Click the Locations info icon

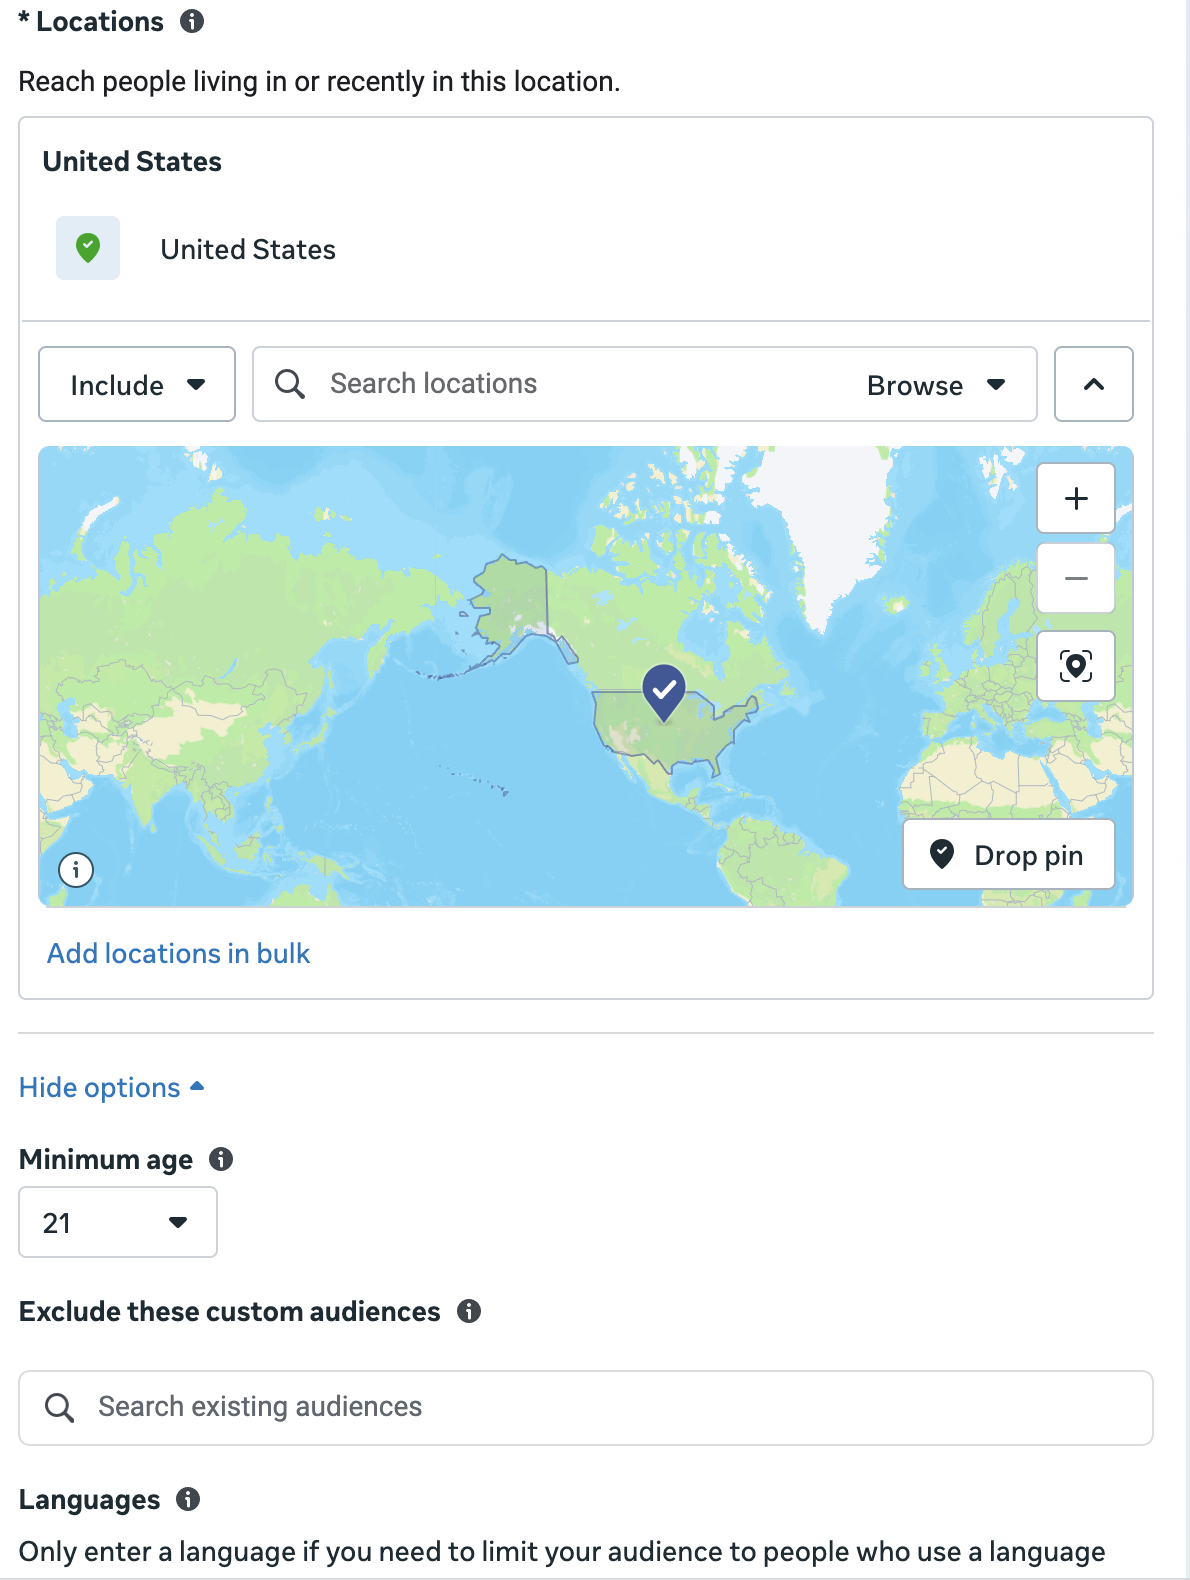192,21
